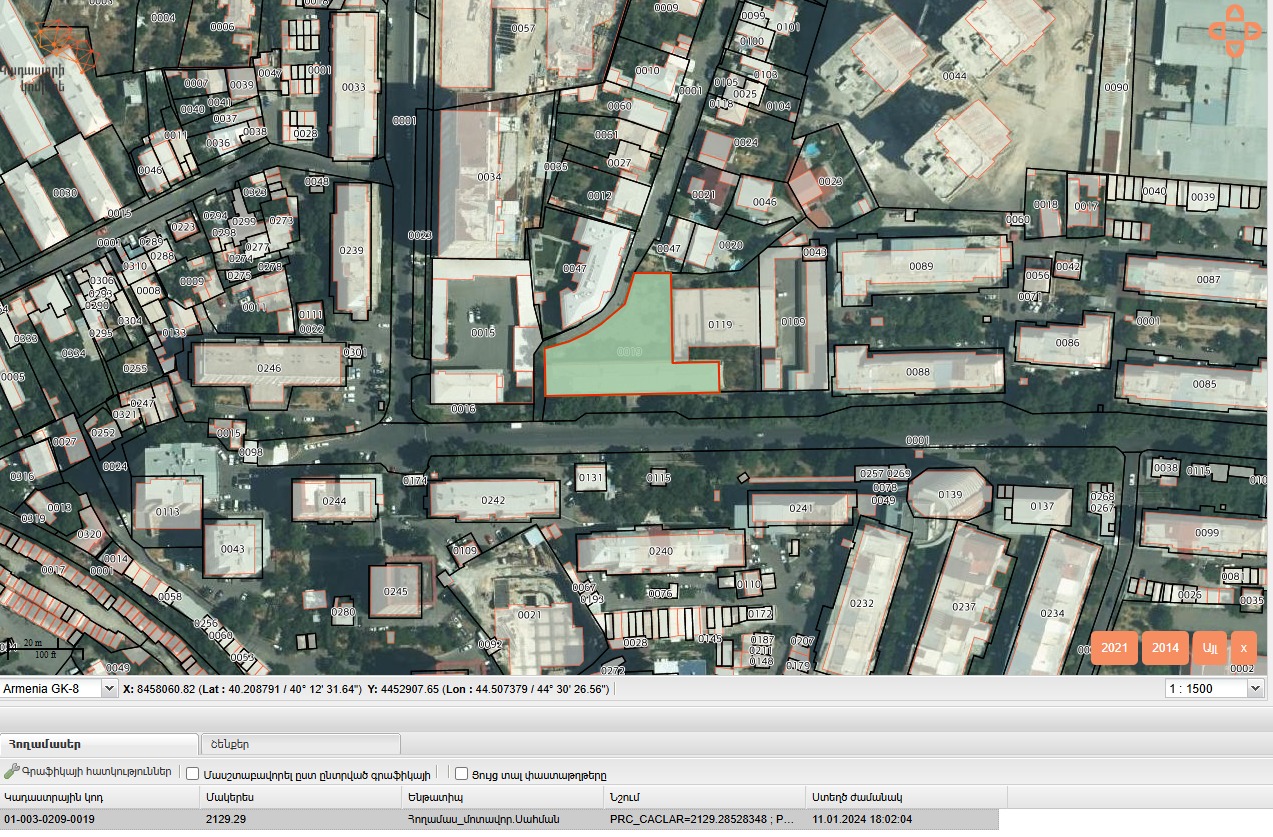Select the 2014 imagery layer button
The image size is (1273, 837).
[x=1165, y=648]
